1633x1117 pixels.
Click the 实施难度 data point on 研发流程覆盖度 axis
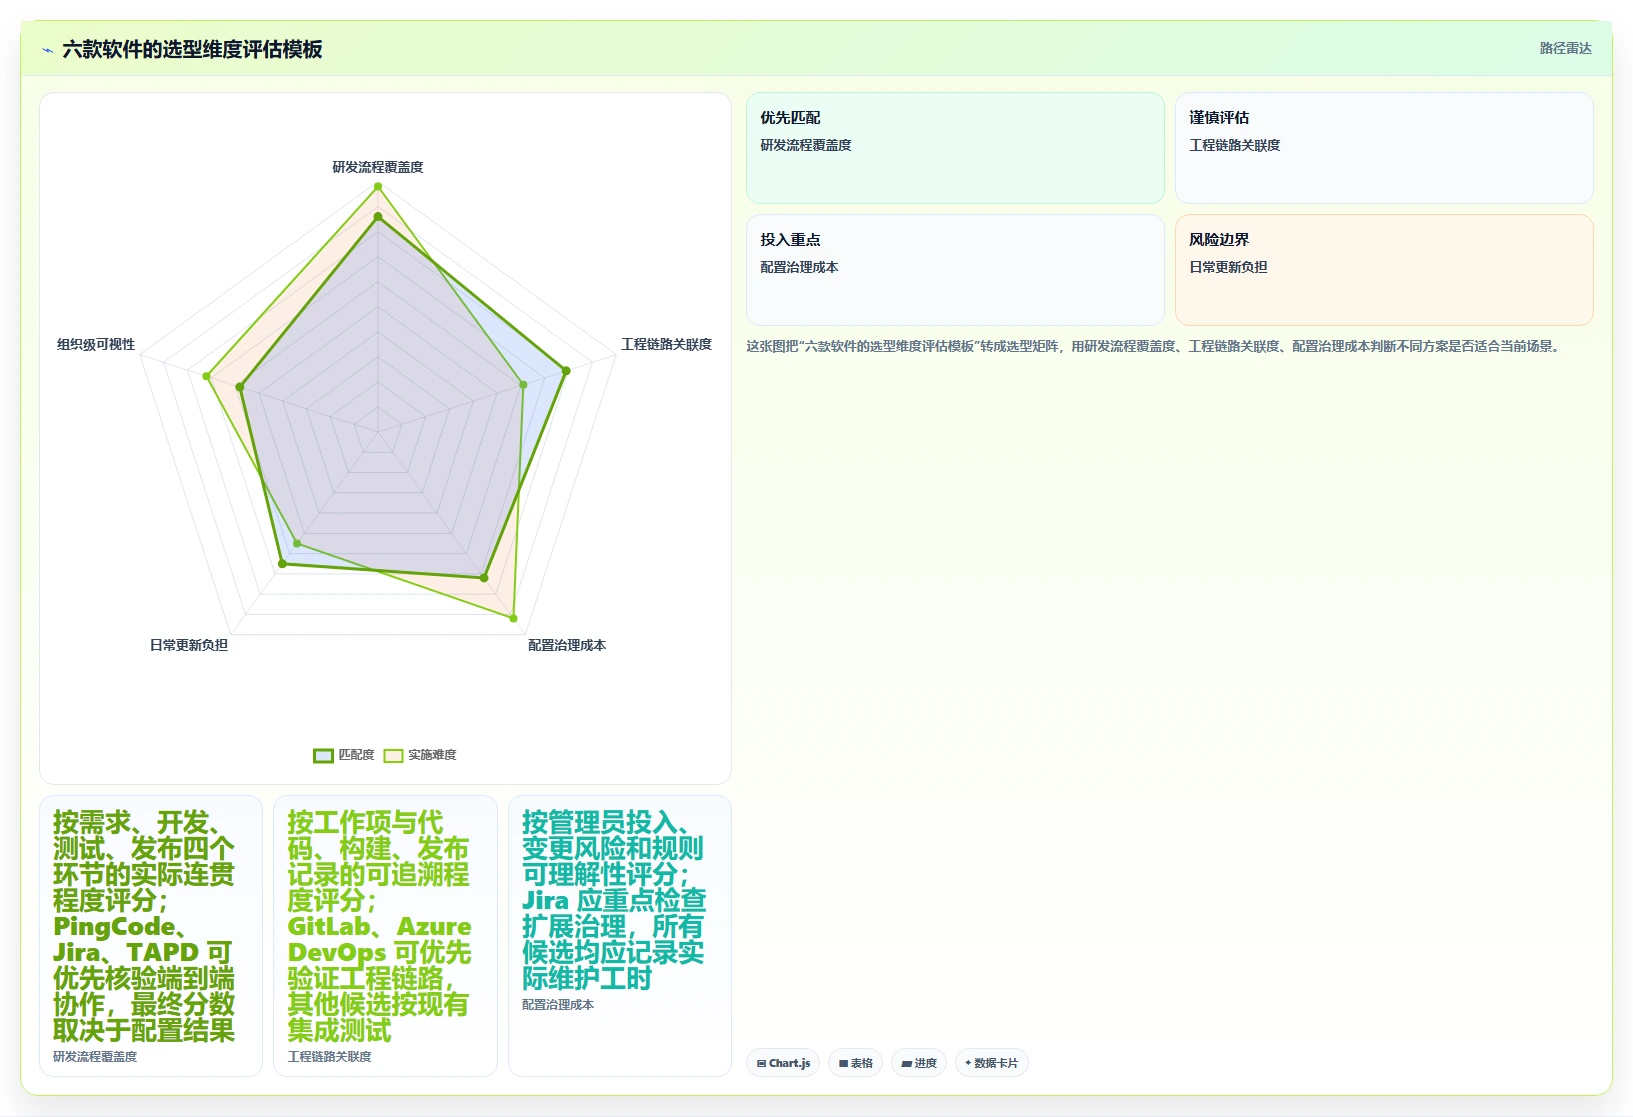378,187
